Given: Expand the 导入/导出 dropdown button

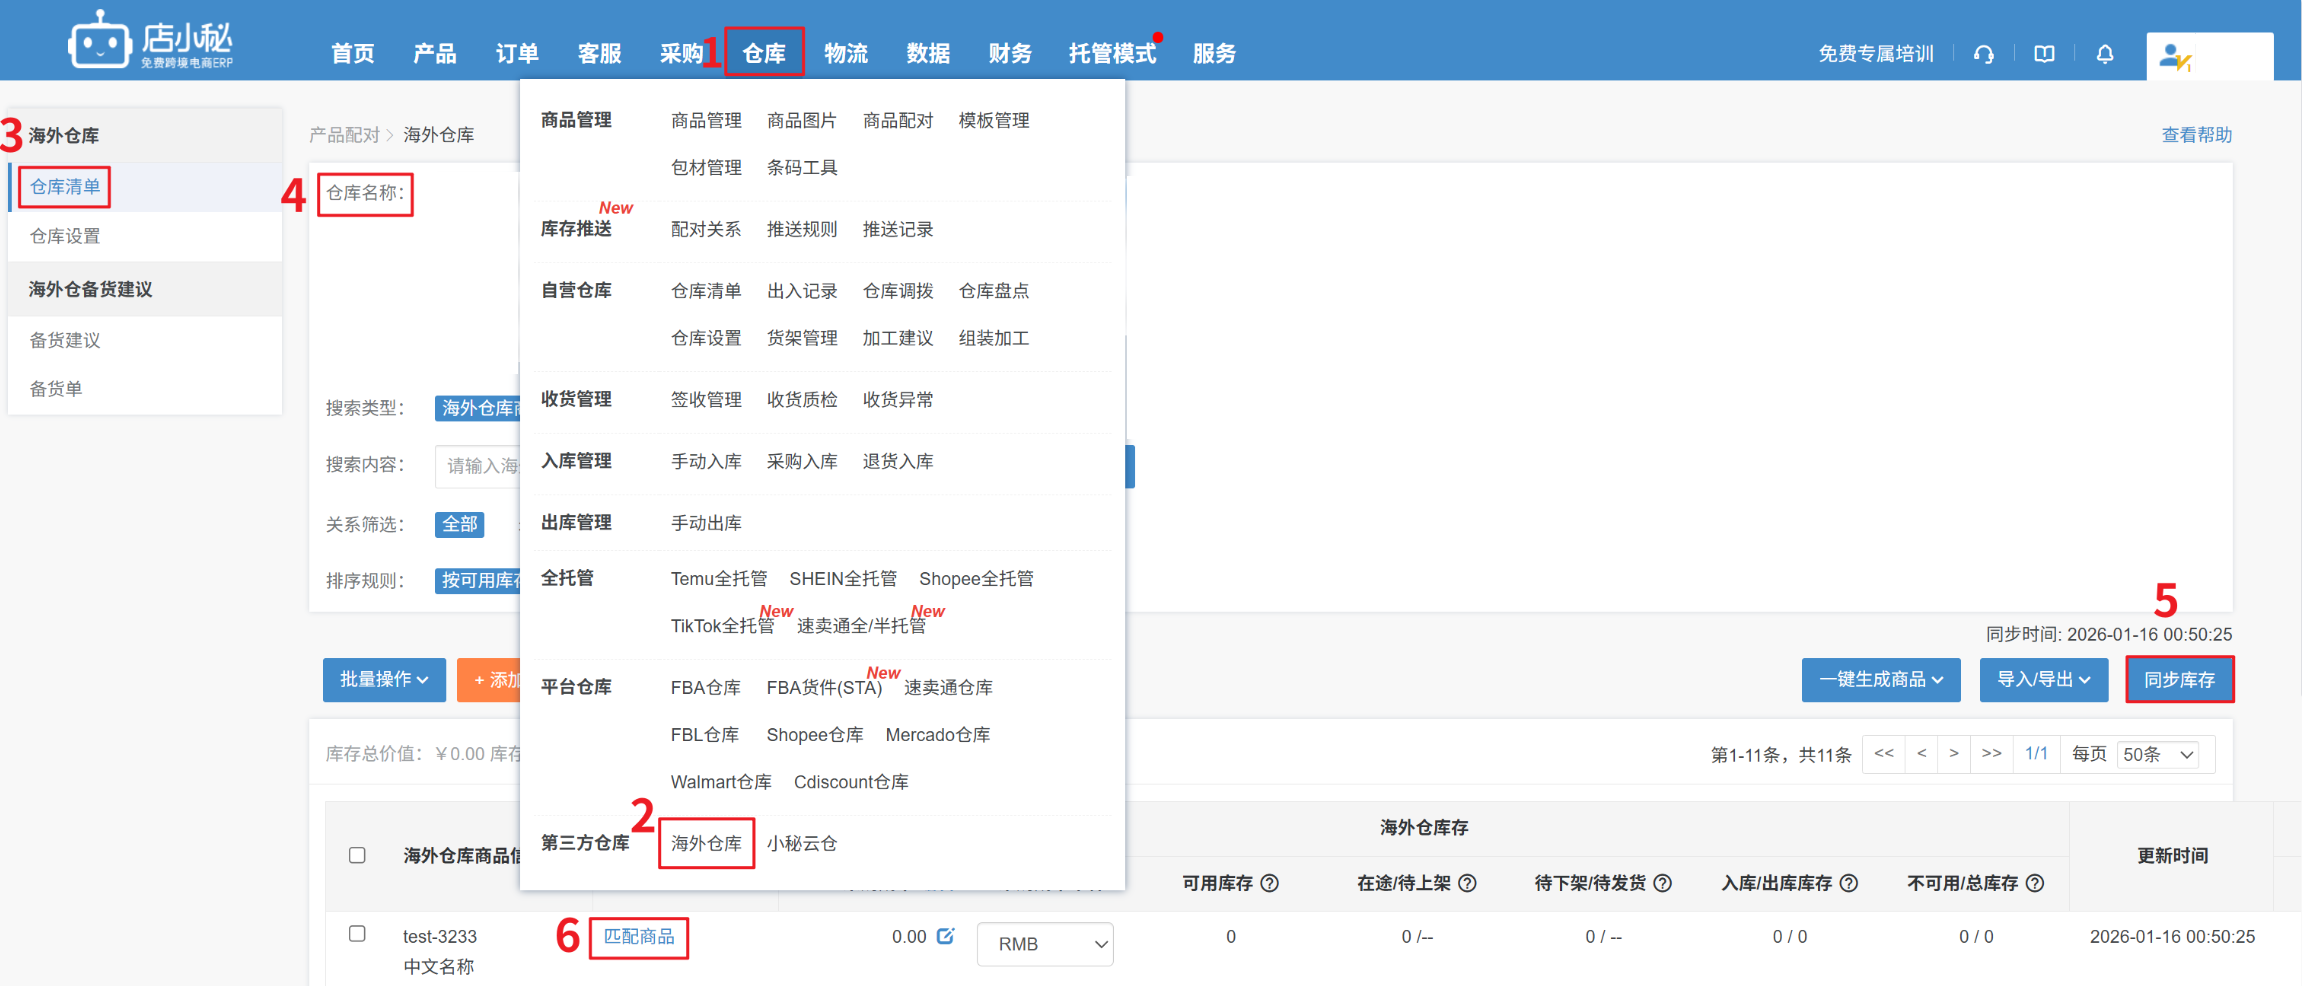Looking at the screenshot, I should tap(2043, 680).
